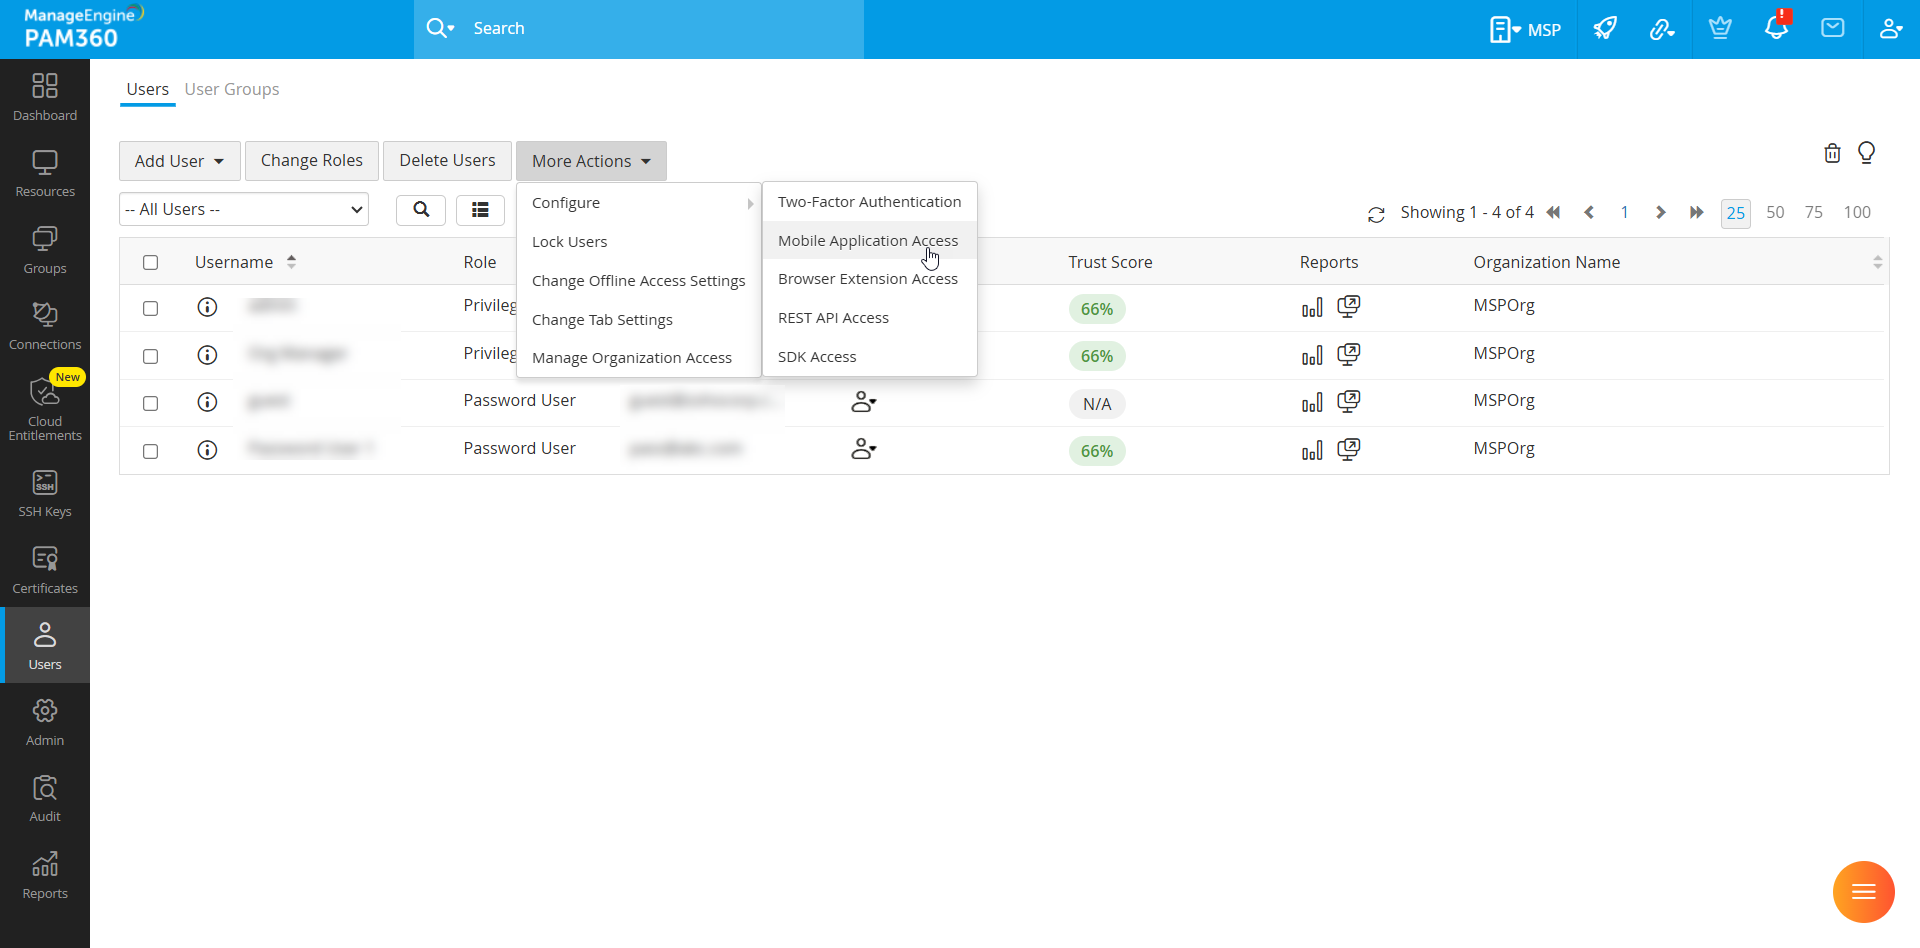Viewport: 1920px width, 948px height.
Task: Click the lightbulb tips icon
Action: coord(1866,153)
